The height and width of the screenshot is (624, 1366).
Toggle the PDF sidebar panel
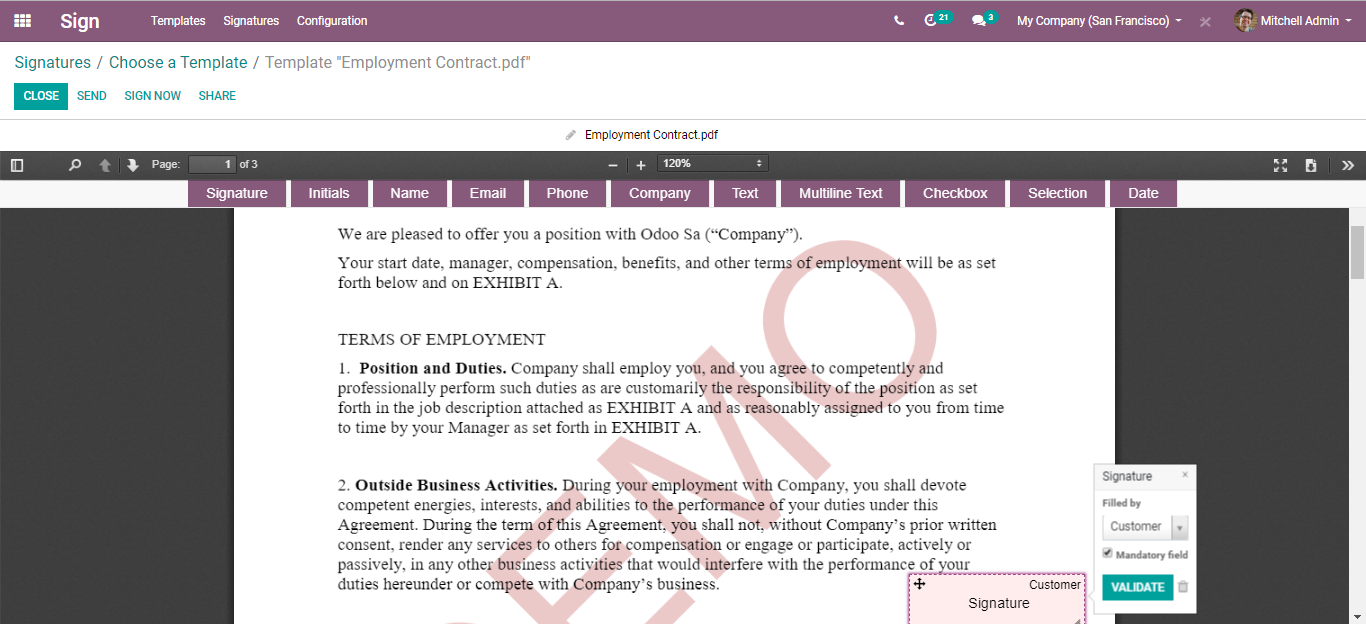pyautogui.click(x=17, y=165)
